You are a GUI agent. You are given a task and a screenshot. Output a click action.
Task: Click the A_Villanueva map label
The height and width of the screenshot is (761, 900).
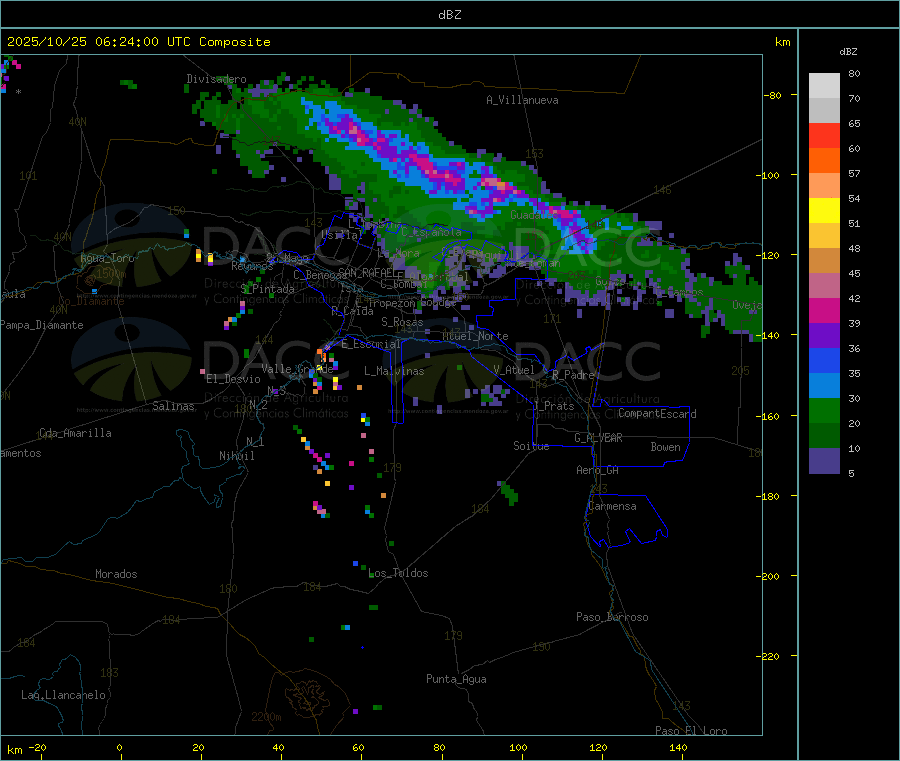pos(522,100)
